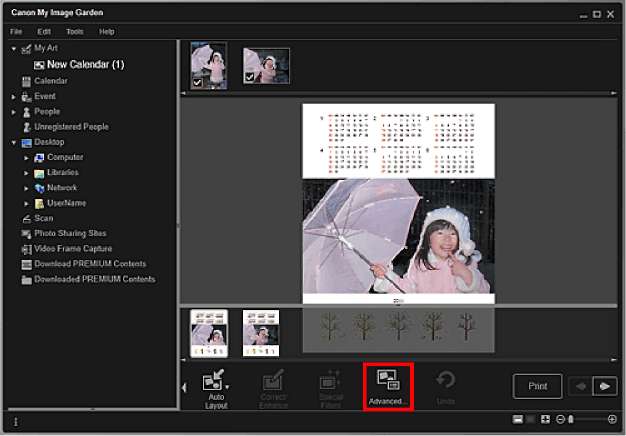Expand the People tree node
The height and width of the screenshot is (436, 626).
(15, 112)
